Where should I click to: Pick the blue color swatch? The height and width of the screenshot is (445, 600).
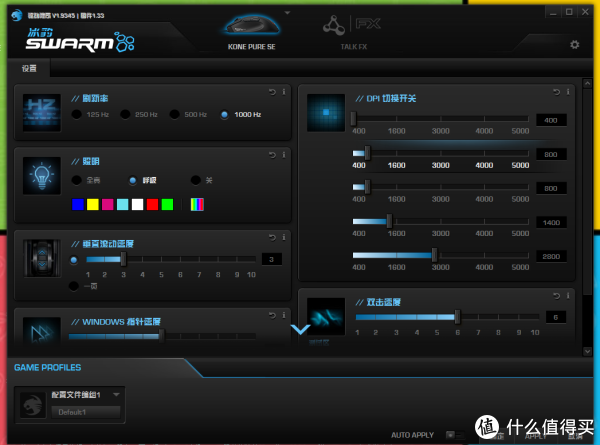[78, 204]
